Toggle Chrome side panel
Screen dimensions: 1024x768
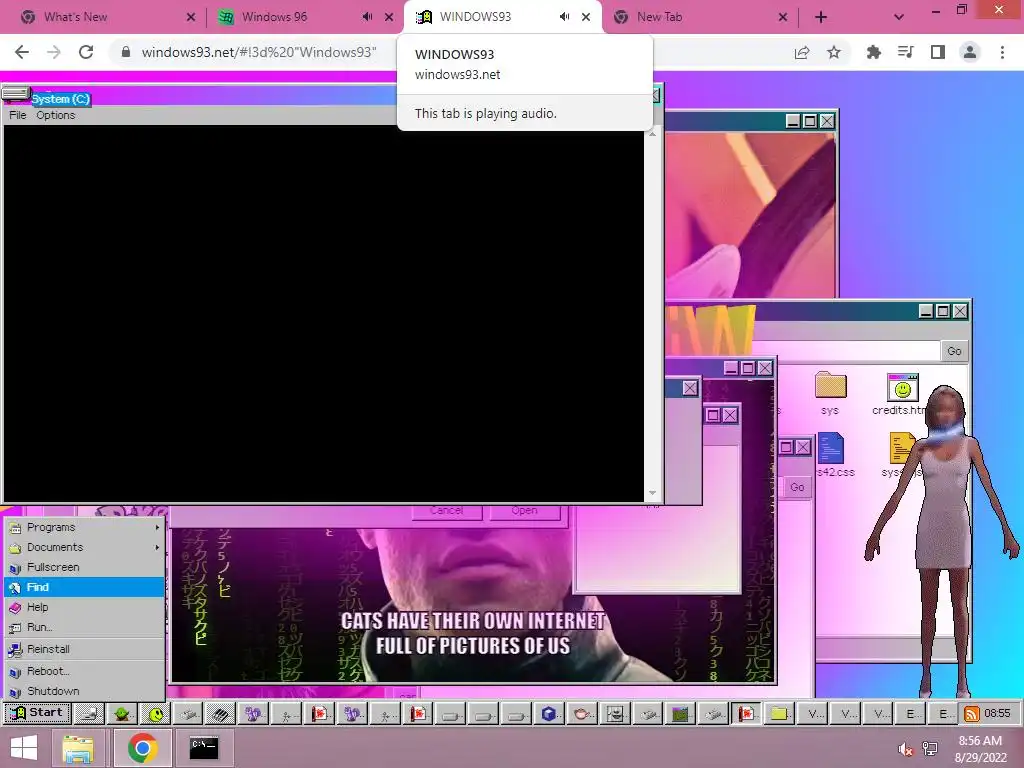[x=938, y=52]
